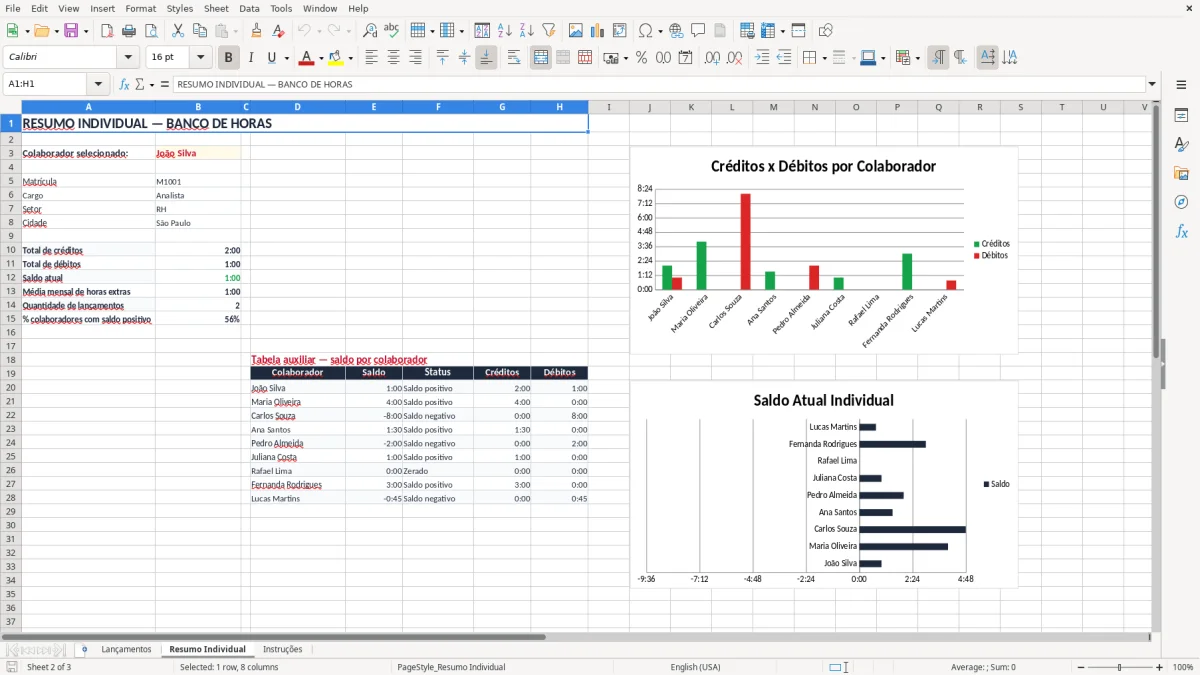
Task: Click the Print icon
Action: [x=129, y=31]
